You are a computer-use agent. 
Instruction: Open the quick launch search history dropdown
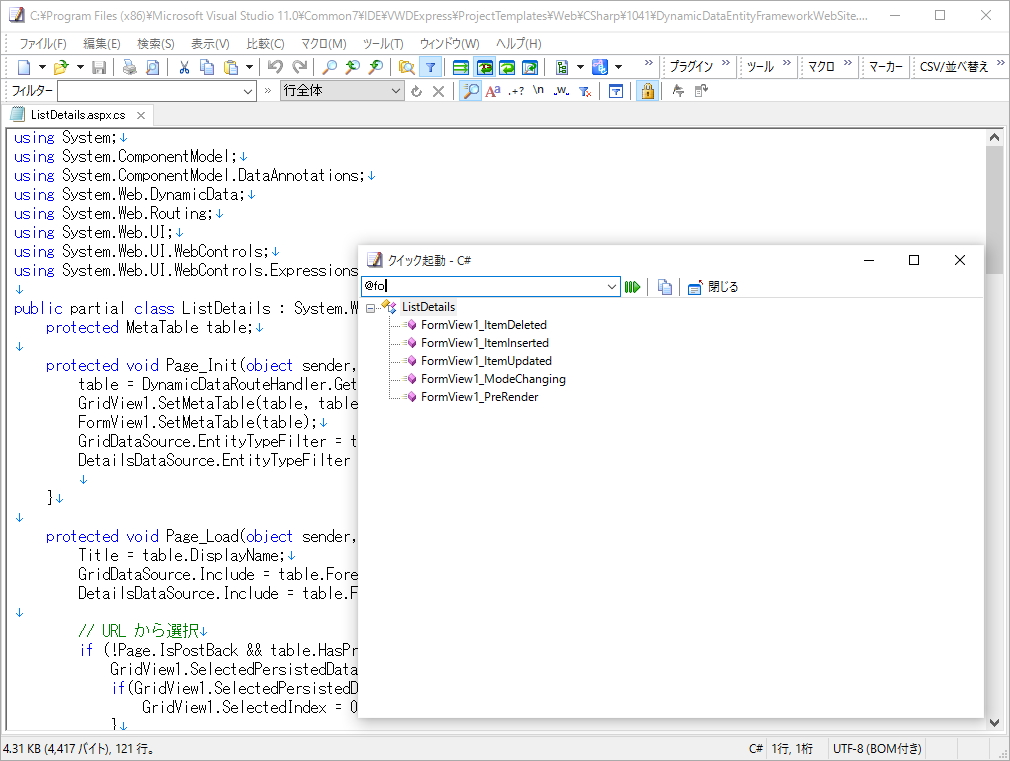(612, 287)
